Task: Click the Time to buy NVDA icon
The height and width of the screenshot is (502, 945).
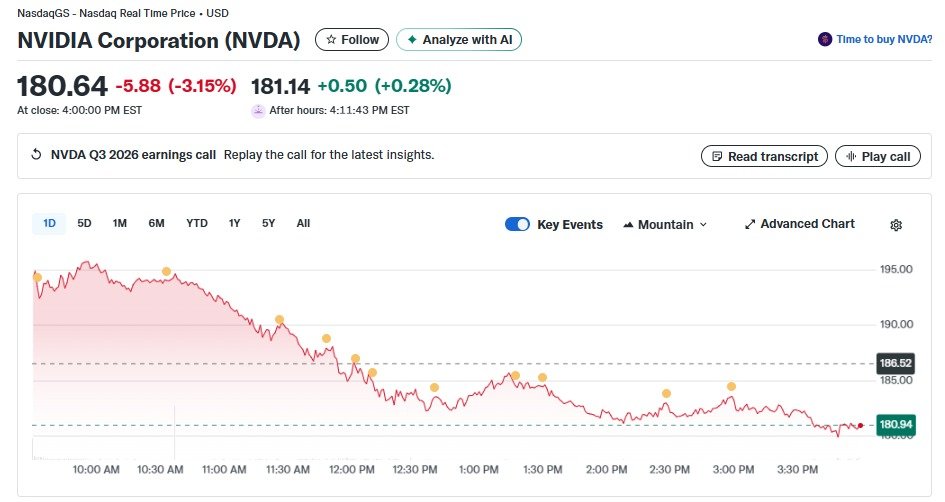Action: (825, 39)
